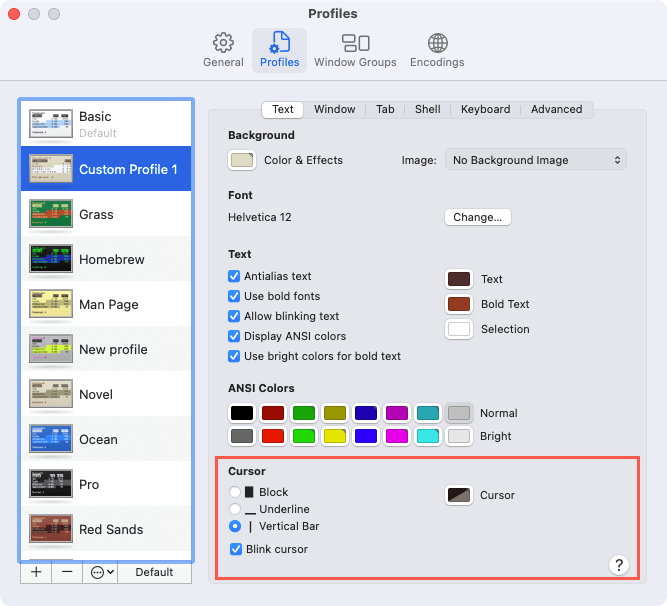Choose the Block cursor style

pyautogui.click(x=235, y=492)
